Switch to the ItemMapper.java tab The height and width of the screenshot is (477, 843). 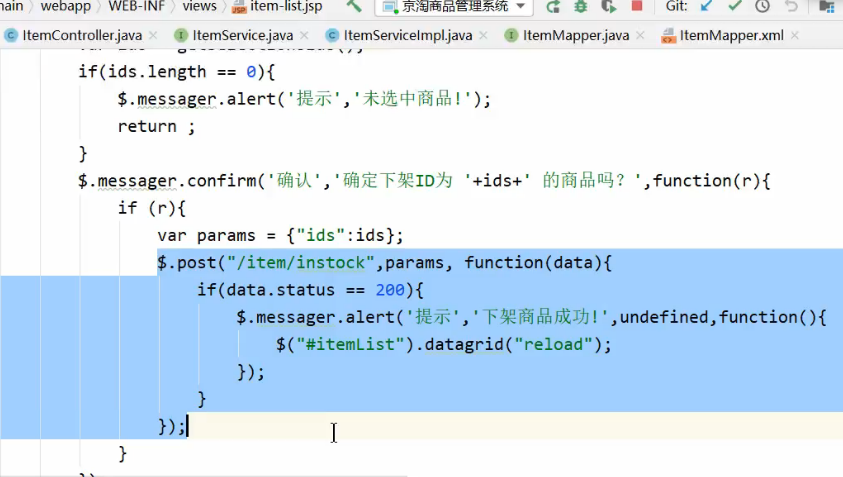(x=576, y=35)
